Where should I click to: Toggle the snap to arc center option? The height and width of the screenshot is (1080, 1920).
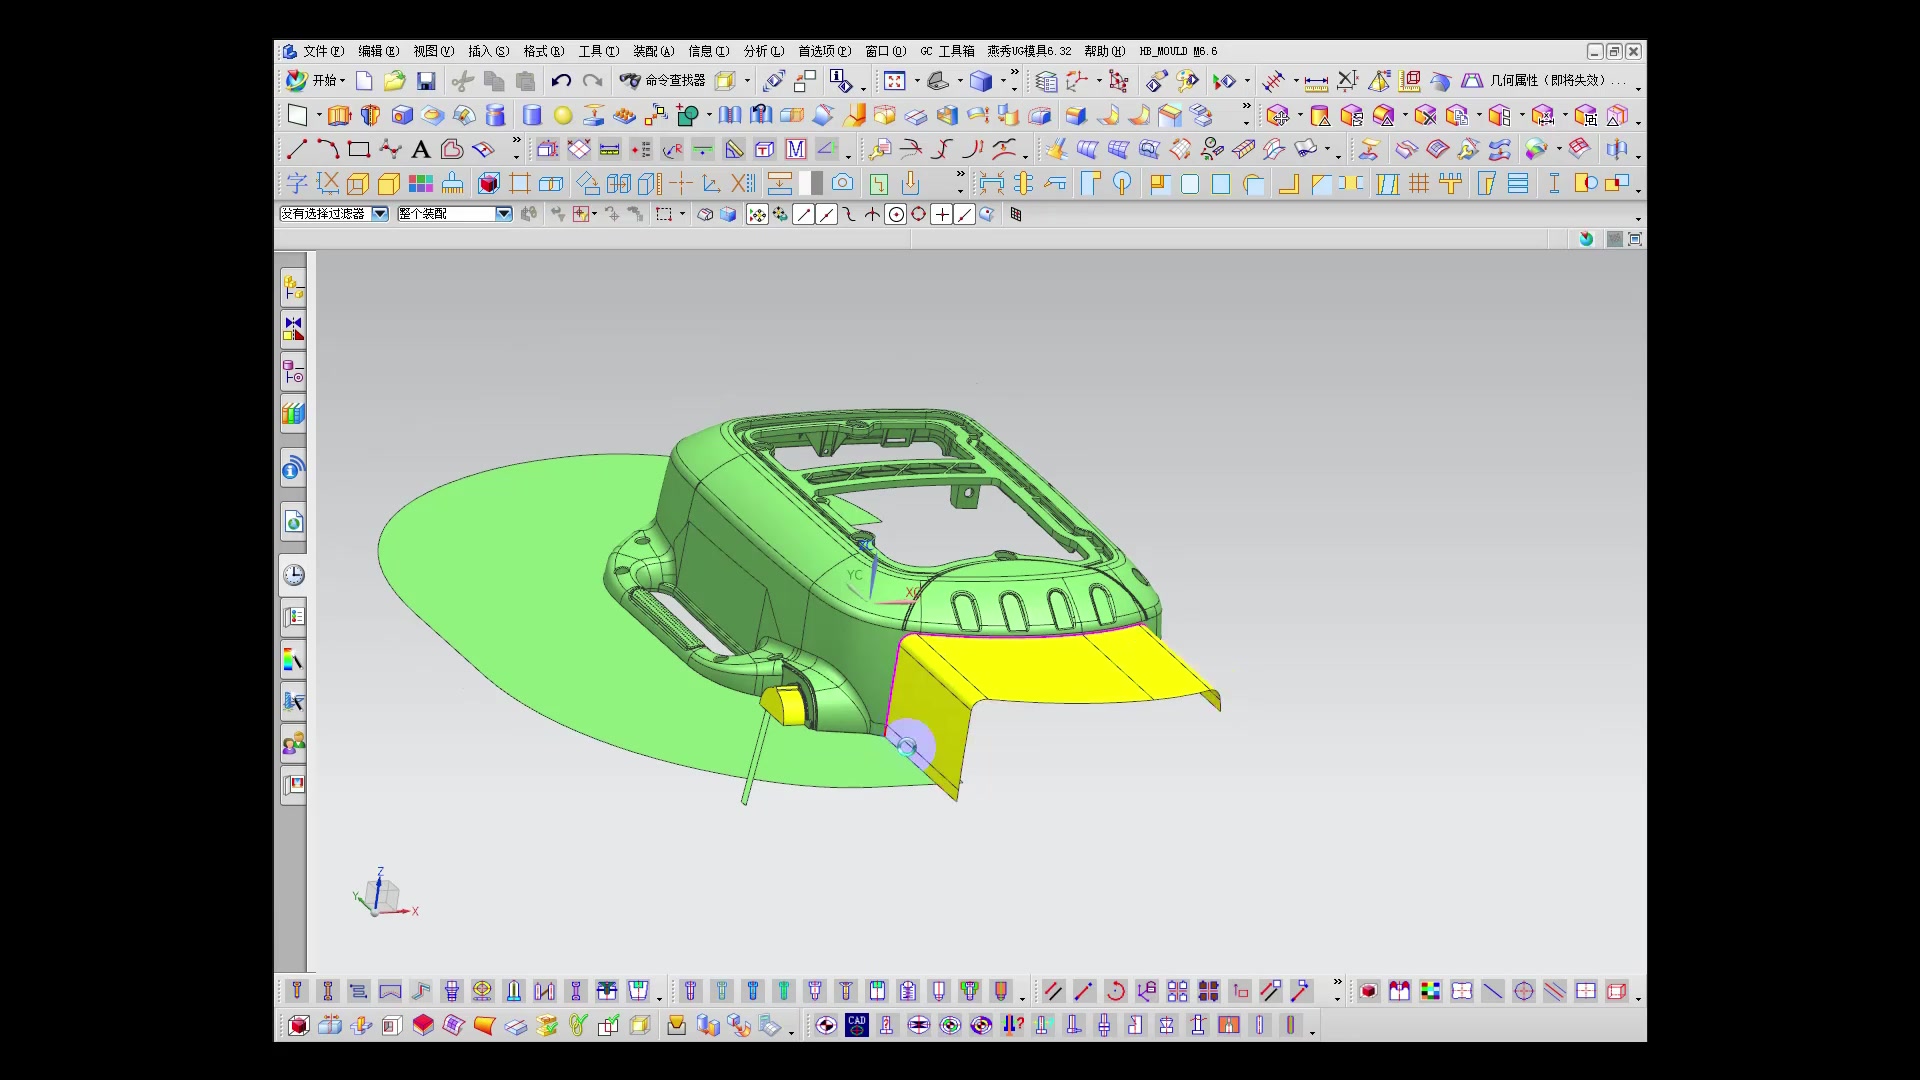pyautogui.click(x=896, y=215)
